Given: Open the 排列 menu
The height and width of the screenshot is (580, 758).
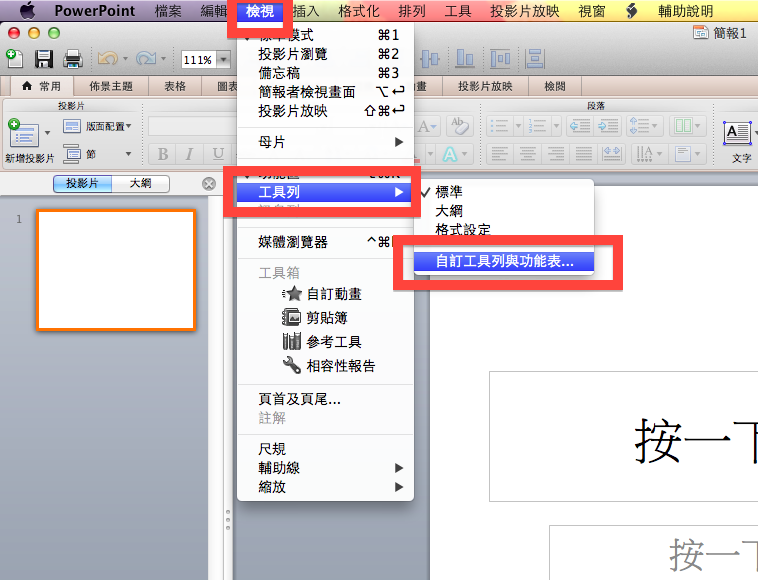Looking at the screenshot, I should 412,11.
